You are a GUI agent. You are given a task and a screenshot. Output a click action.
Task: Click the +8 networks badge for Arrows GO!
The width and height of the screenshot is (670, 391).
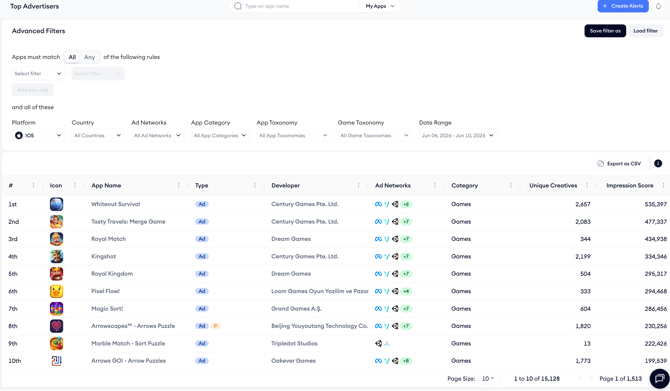[406, 361]
